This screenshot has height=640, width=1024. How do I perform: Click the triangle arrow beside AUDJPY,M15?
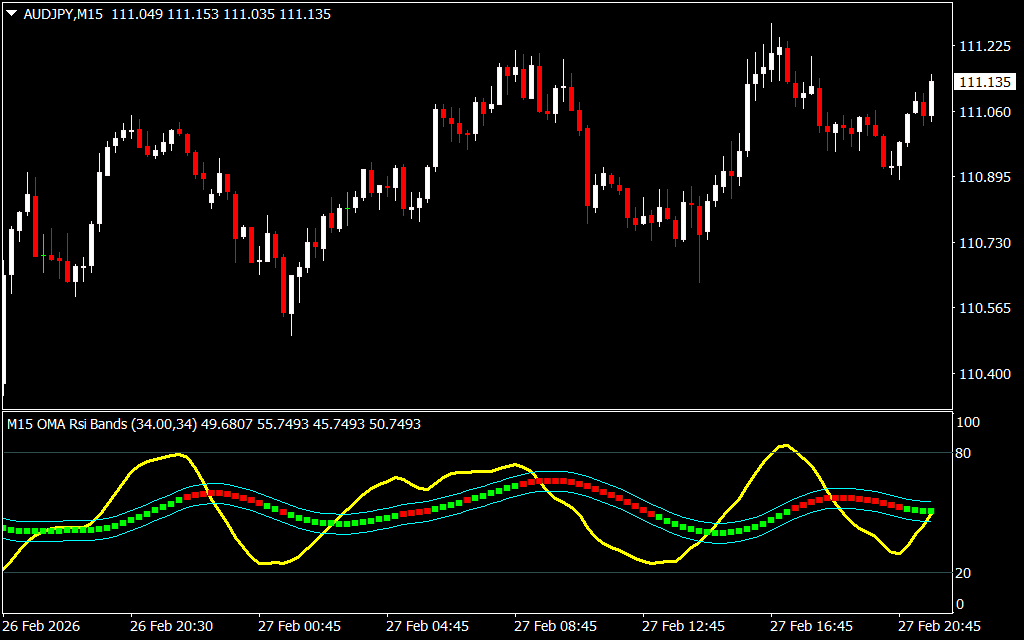(x=11, y=15)
